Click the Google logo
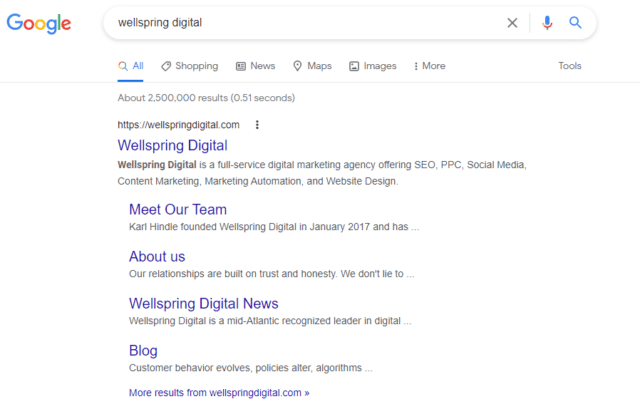The width and height of the screenshot is (640, 409). point(39,23)
